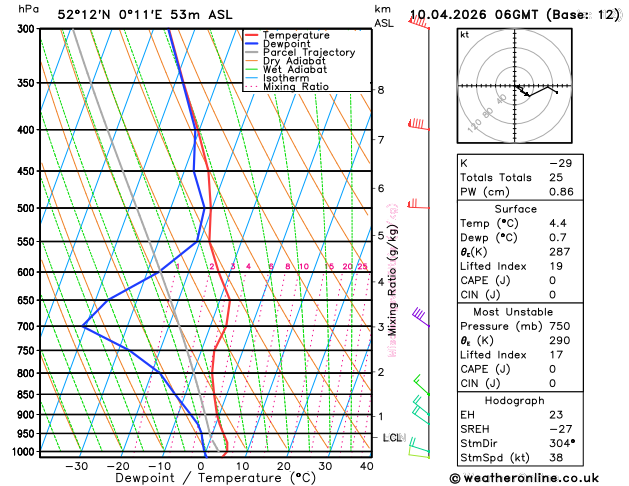
Task: Click the 900 pressure level label
Action: tap(28, 415)
